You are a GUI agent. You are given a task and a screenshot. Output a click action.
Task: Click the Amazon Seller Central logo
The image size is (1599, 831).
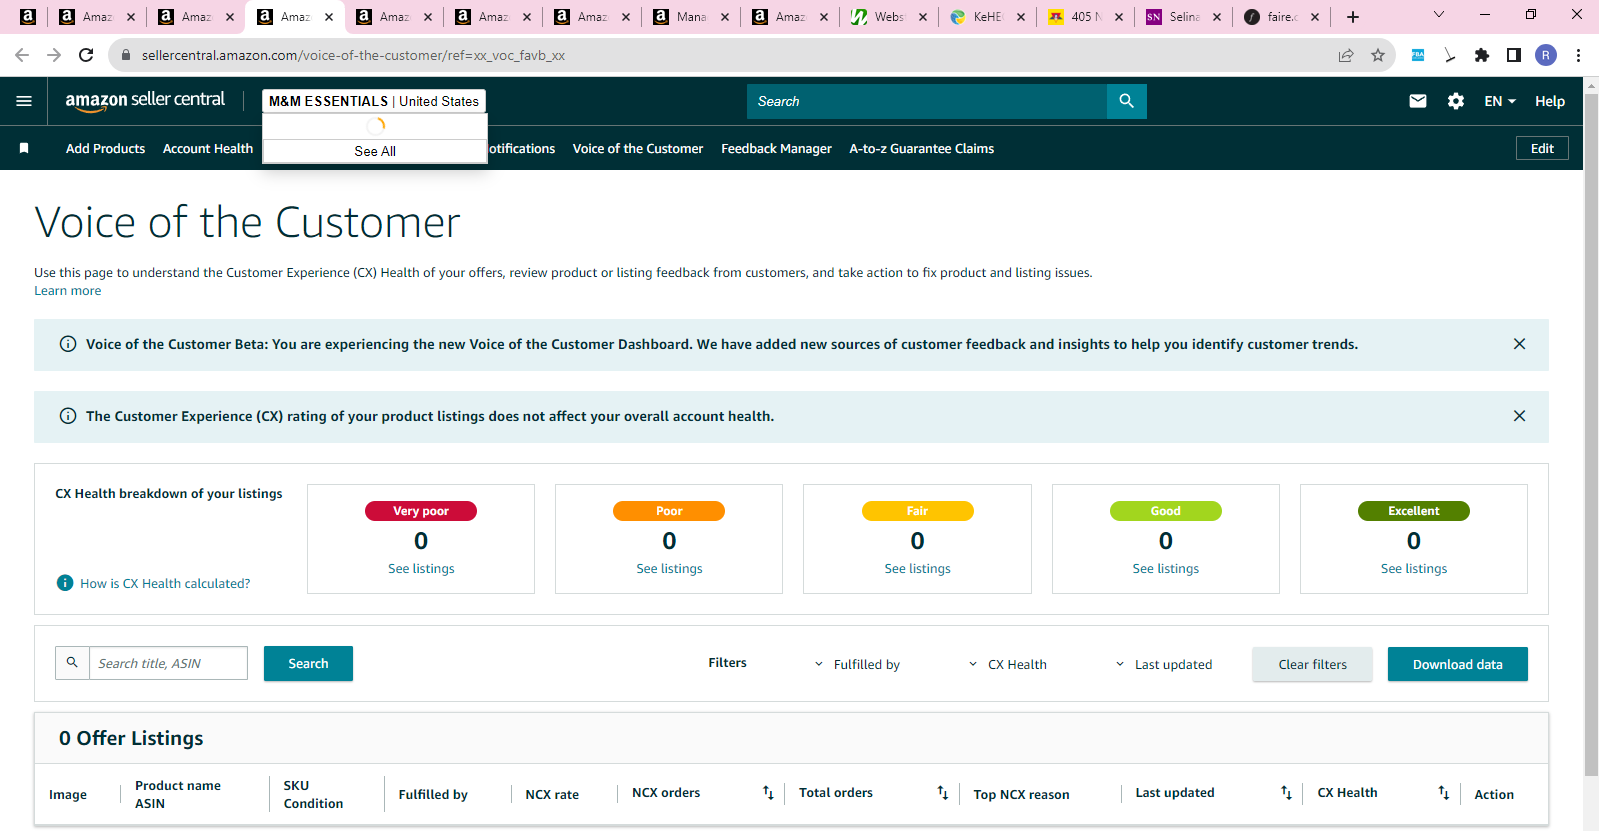click(145, 100)
